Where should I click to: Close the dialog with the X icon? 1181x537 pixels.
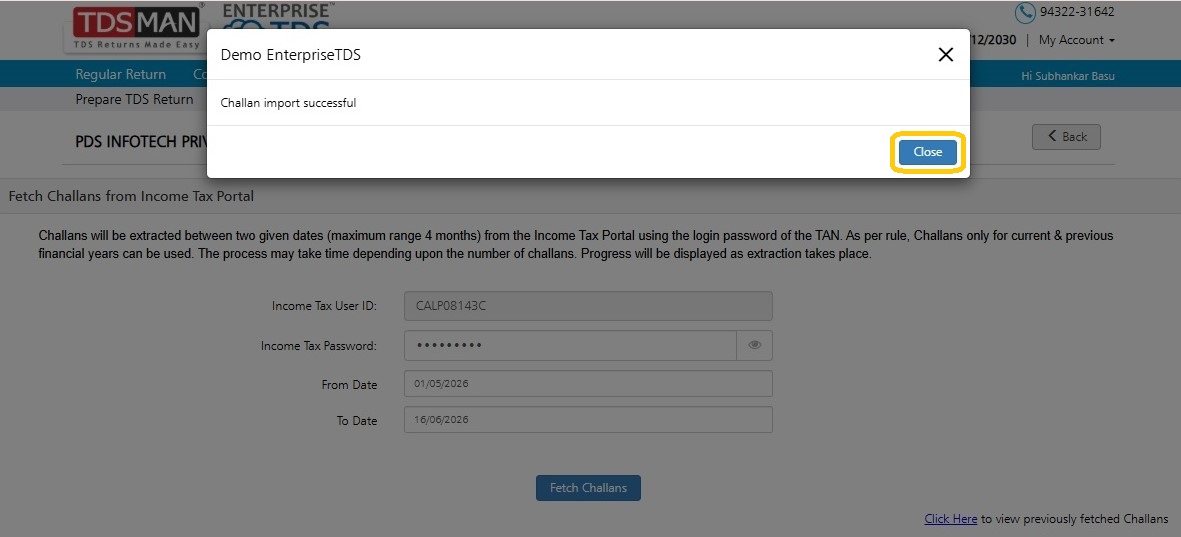945,54
